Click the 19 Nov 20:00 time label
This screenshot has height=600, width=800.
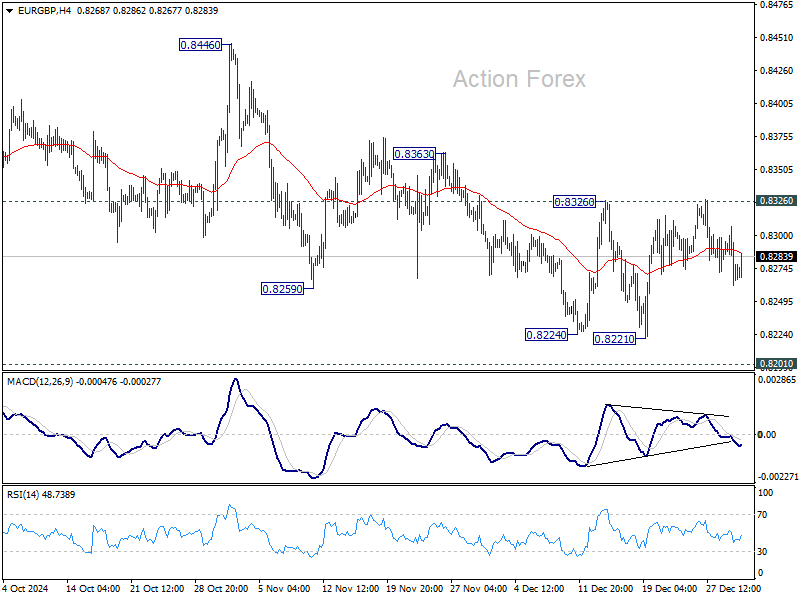(414, 588)
